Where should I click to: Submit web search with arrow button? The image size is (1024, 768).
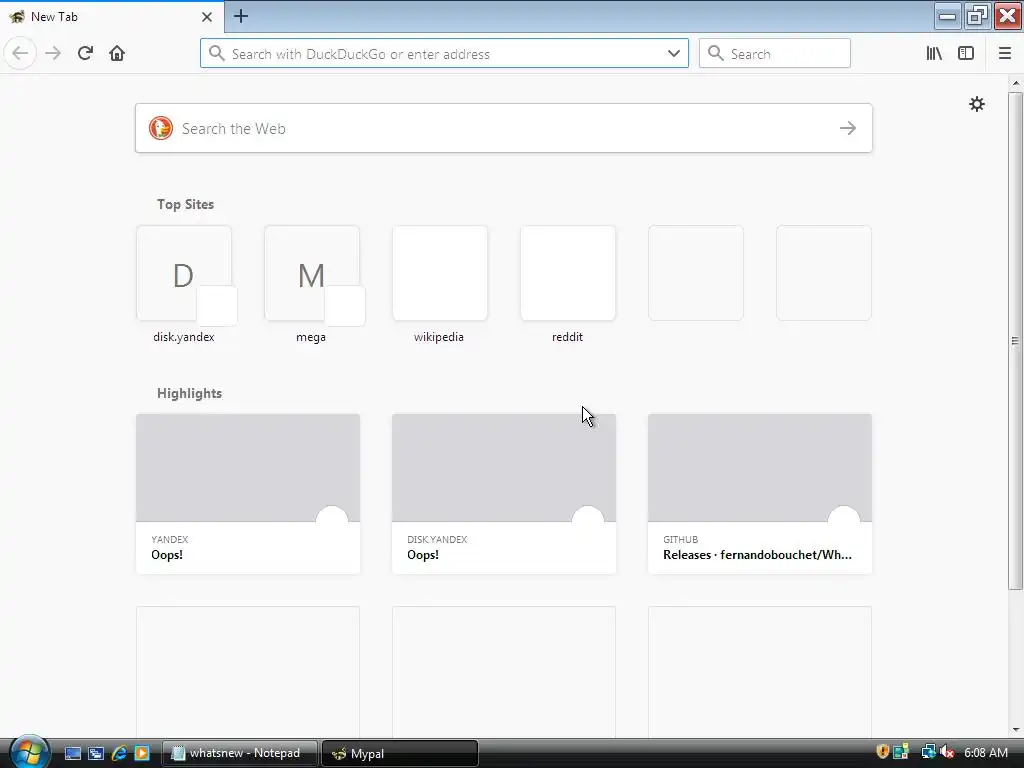click(848, 128)
